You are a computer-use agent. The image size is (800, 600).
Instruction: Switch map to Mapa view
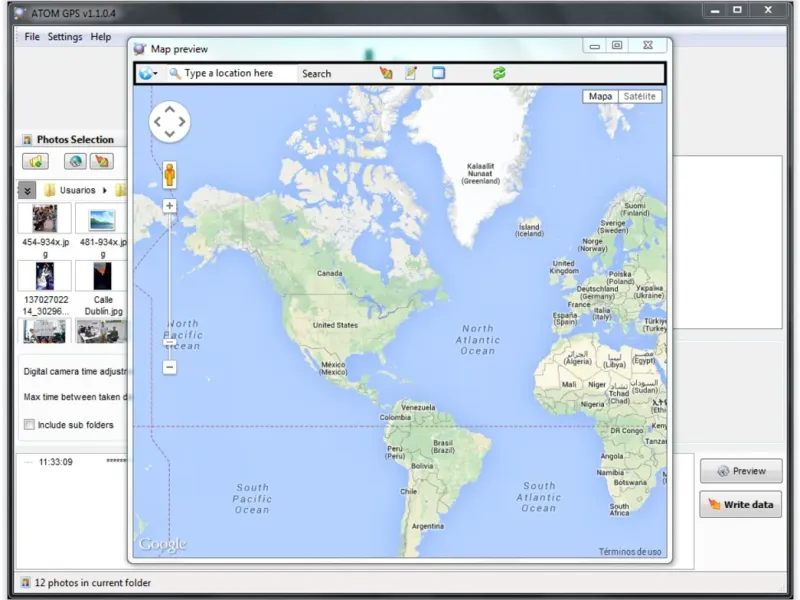(600, 96)
